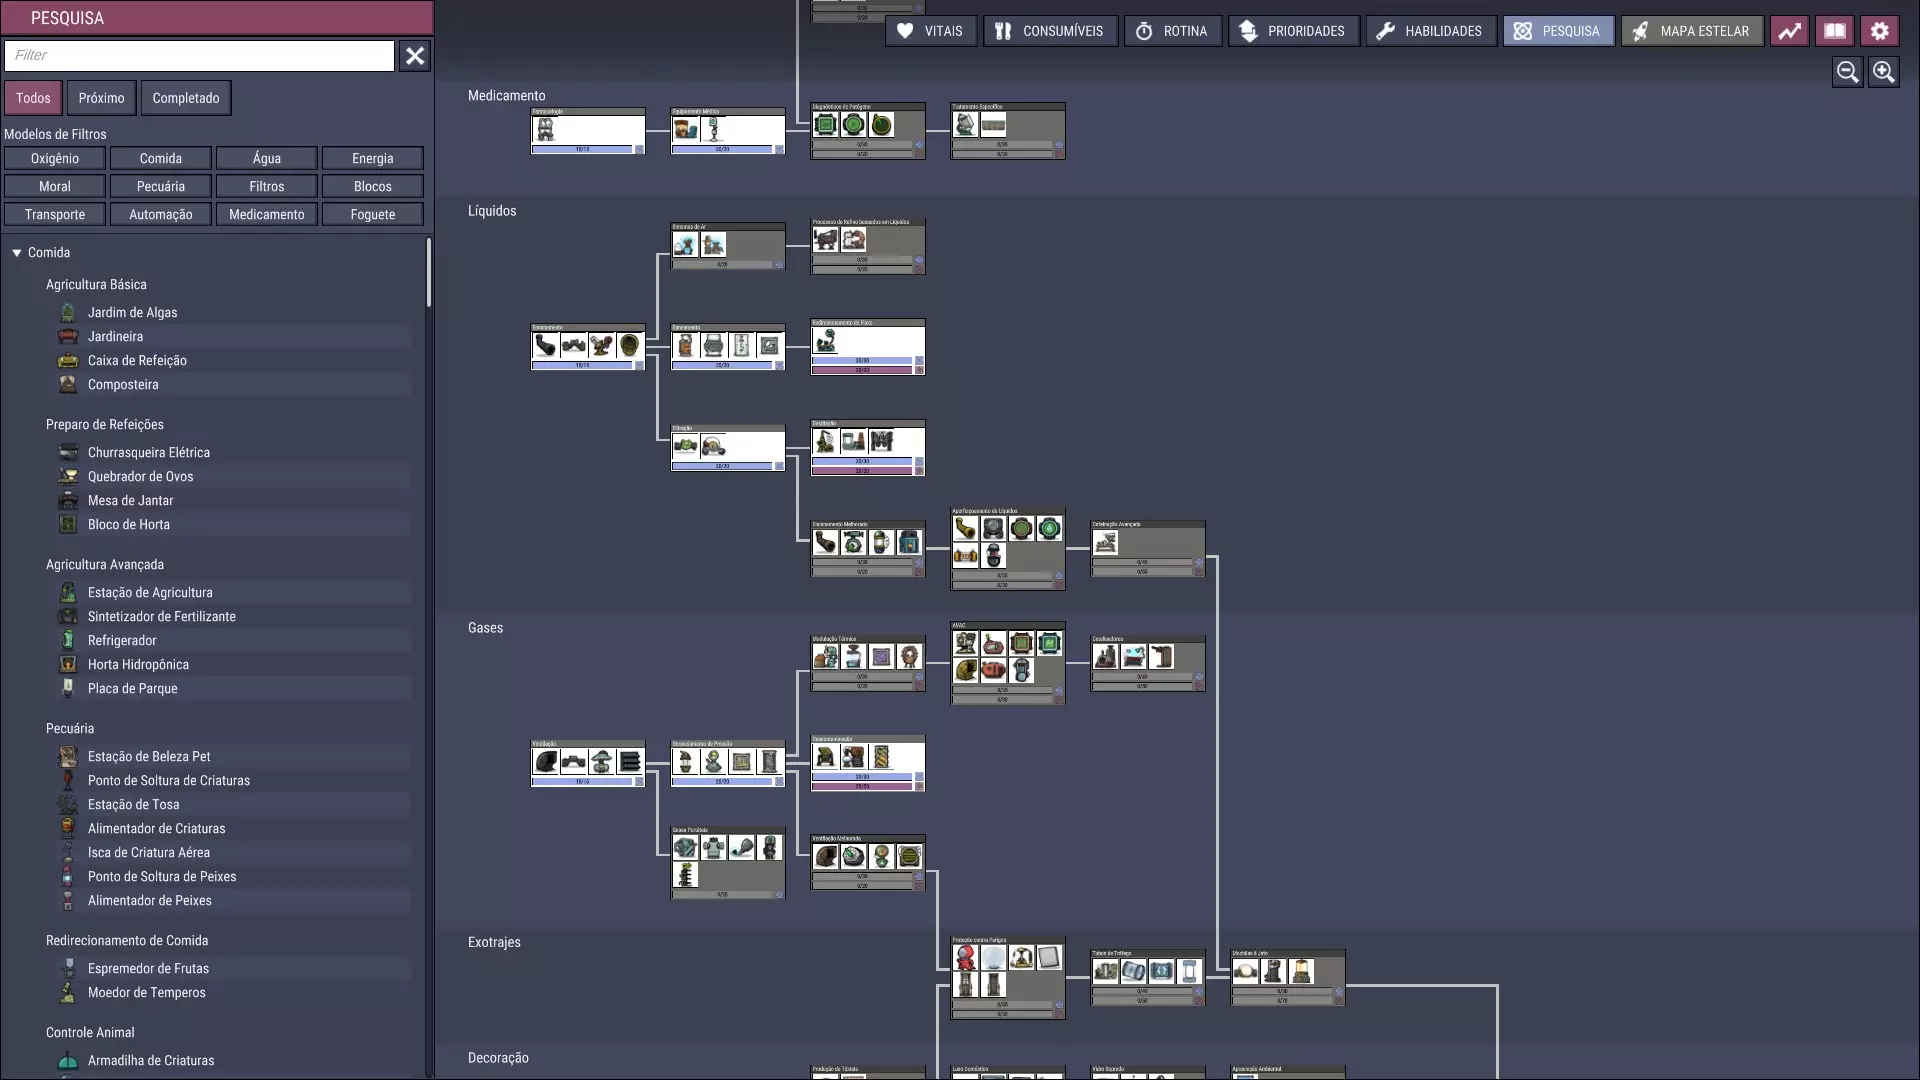The height and width of the screenshot is (1080, 1920).
Task: Open the colony report chart icon
Action: pos(1789,31)
